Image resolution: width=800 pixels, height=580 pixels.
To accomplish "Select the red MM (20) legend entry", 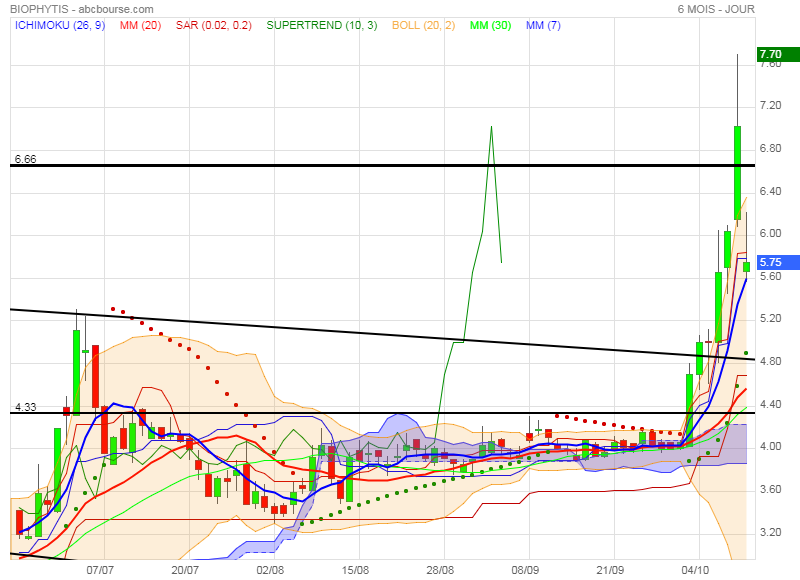I will point(140,25).
